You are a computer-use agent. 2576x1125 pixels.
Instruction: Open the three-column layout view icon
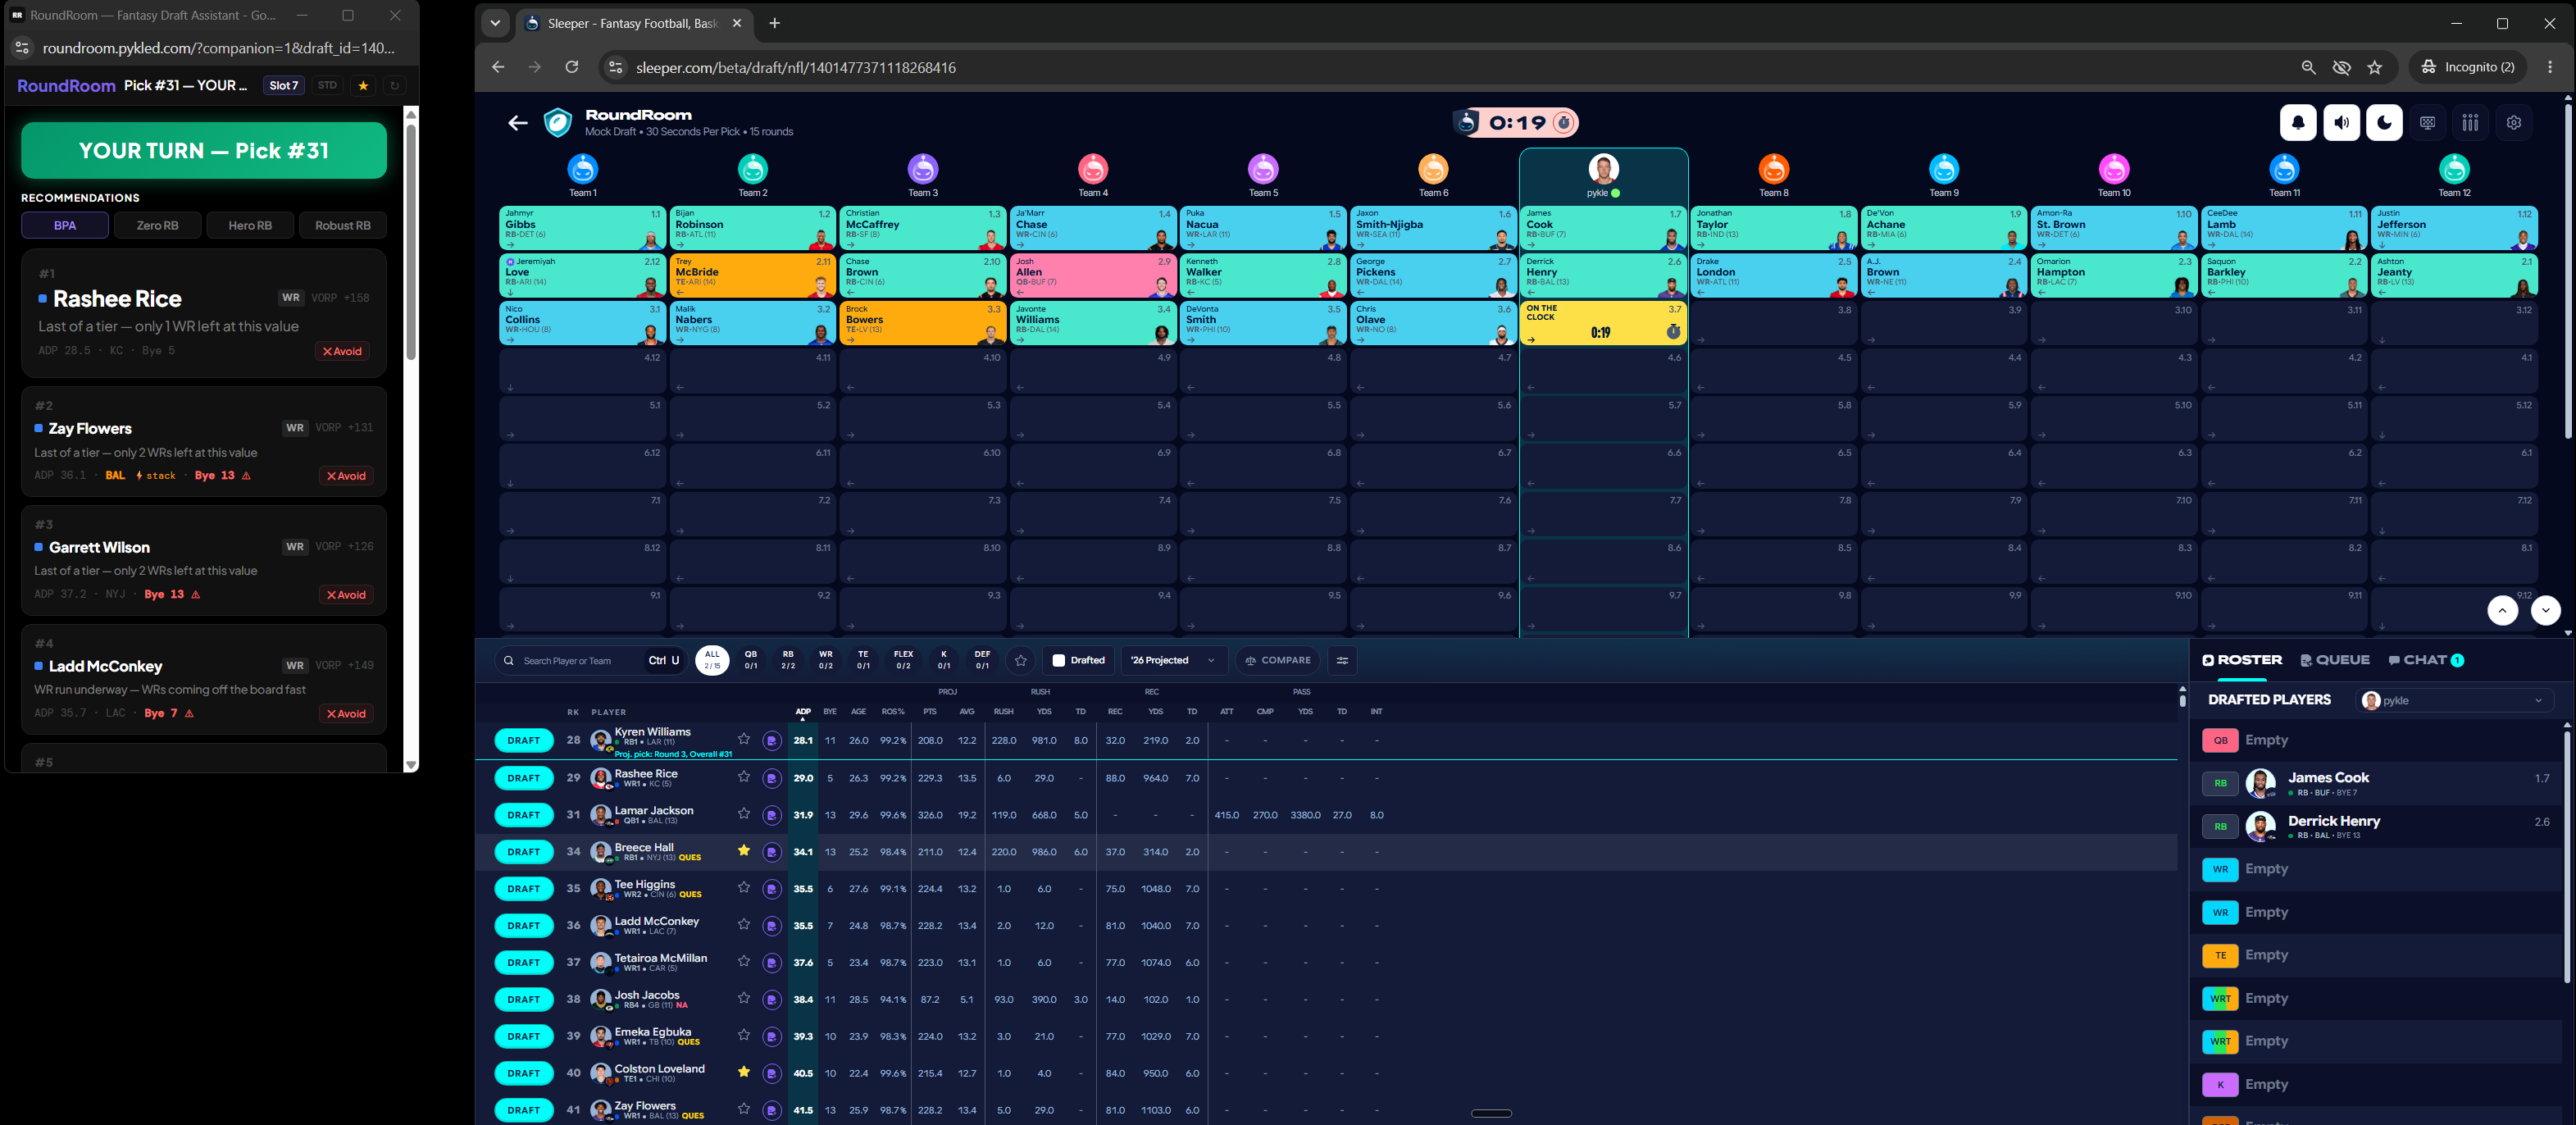pyautogui.click(x=2470, y=122)
